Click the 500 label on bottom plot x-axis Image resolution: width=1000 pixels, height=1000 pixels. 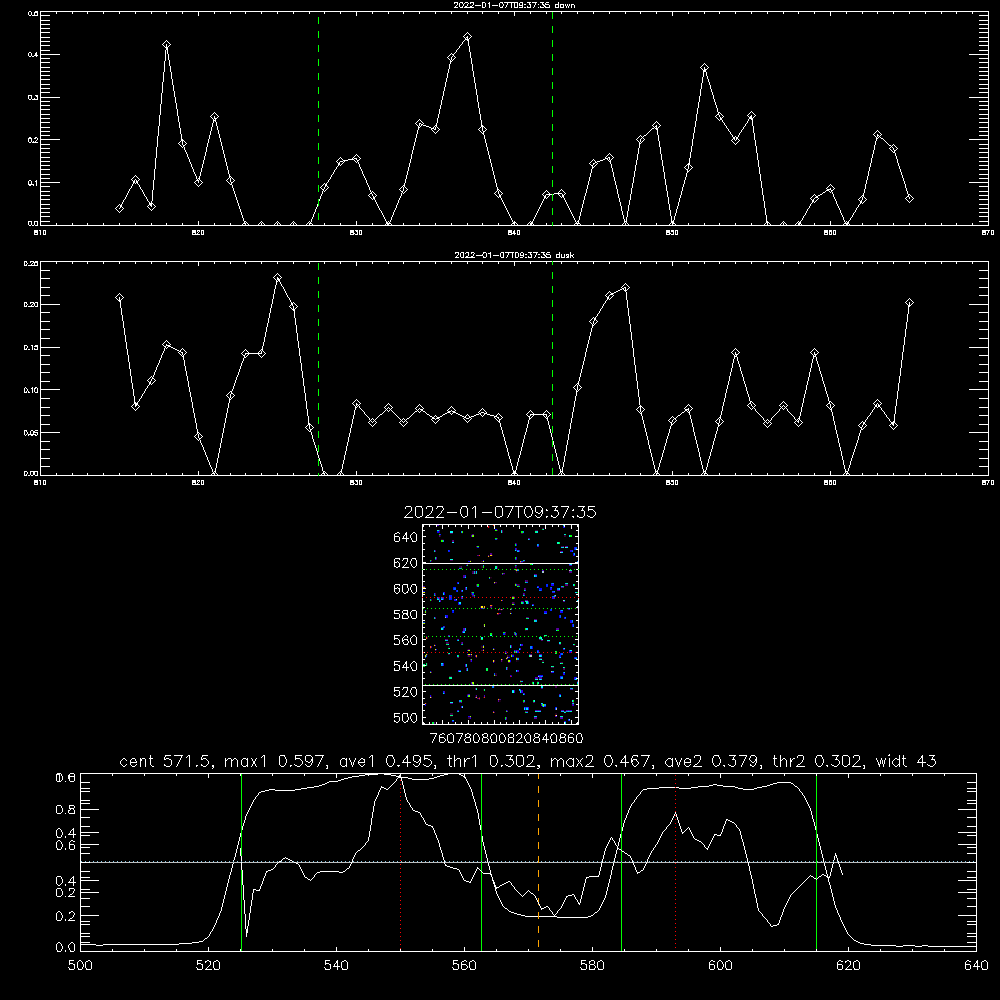click(x=80, y=966)
